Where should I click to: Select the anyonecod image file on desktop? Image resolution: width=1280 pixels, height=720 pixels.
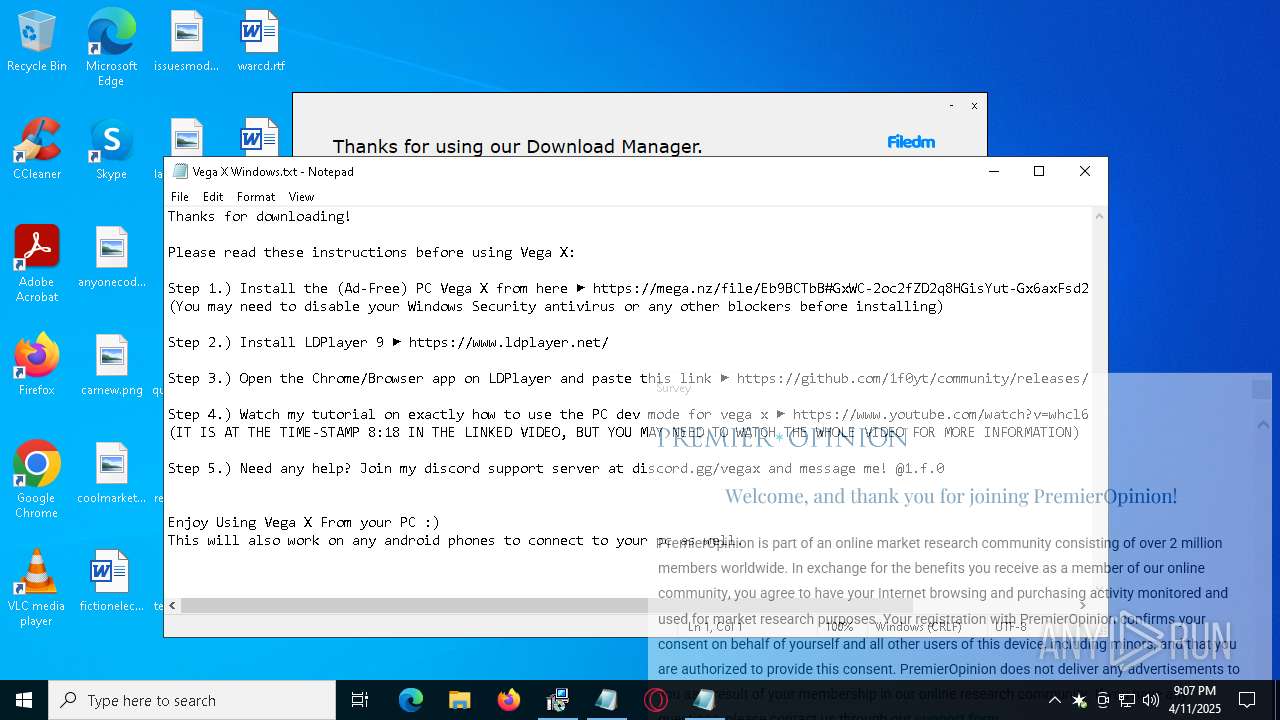(x=111, y=257)
